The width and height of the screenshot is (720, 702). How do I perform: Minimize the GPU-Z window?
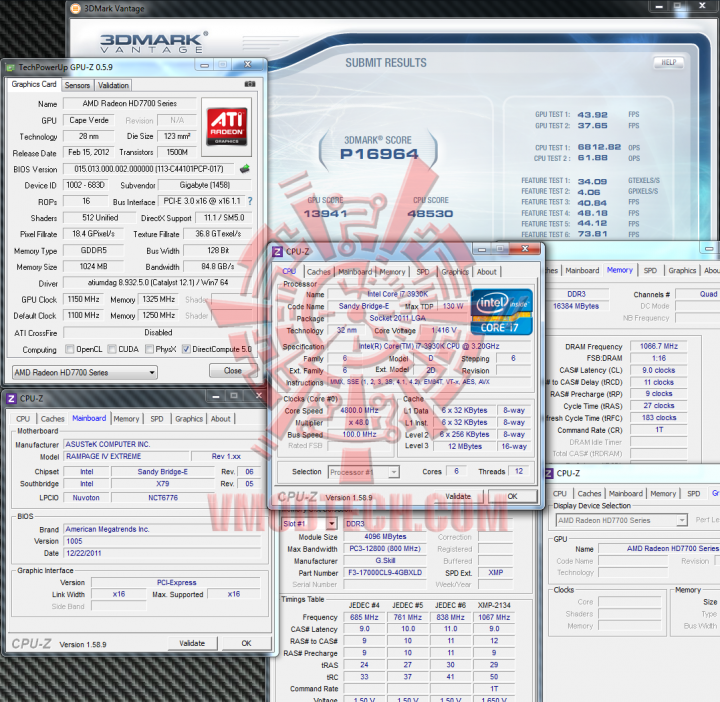[x=204, y=65]
